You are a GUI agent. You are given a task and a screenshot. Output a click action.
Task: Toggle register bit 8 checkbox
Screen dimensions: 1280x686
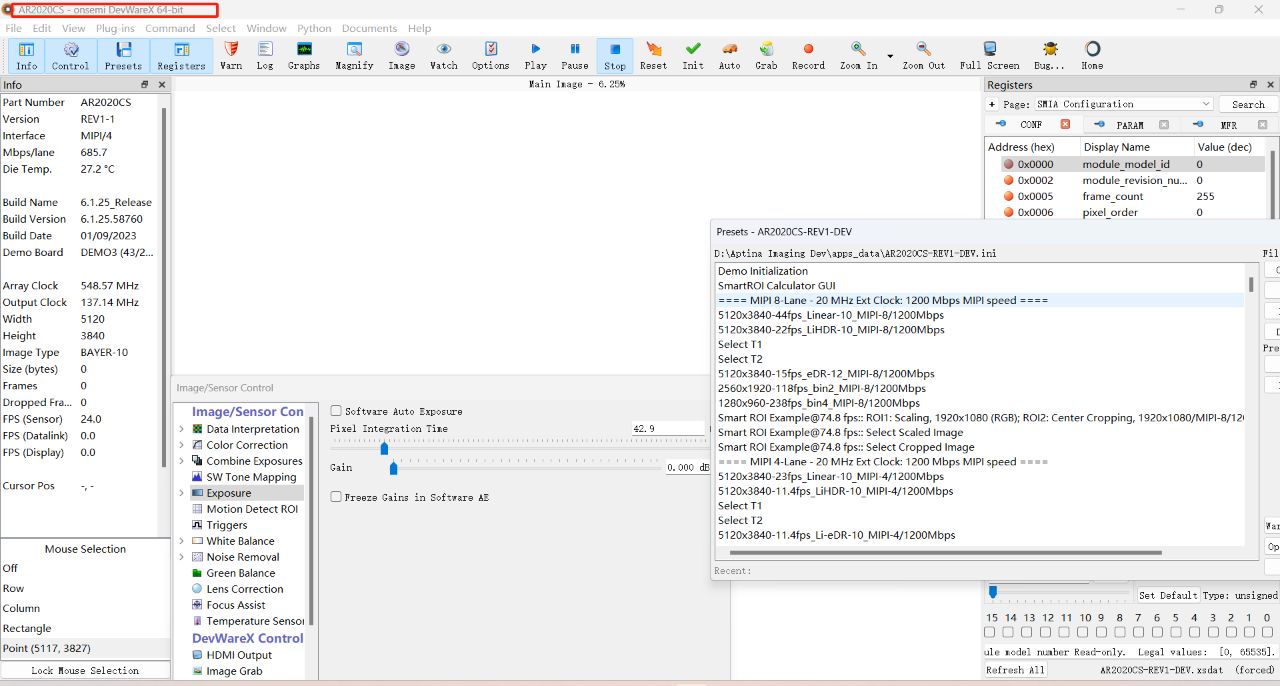click(1120, 632)
